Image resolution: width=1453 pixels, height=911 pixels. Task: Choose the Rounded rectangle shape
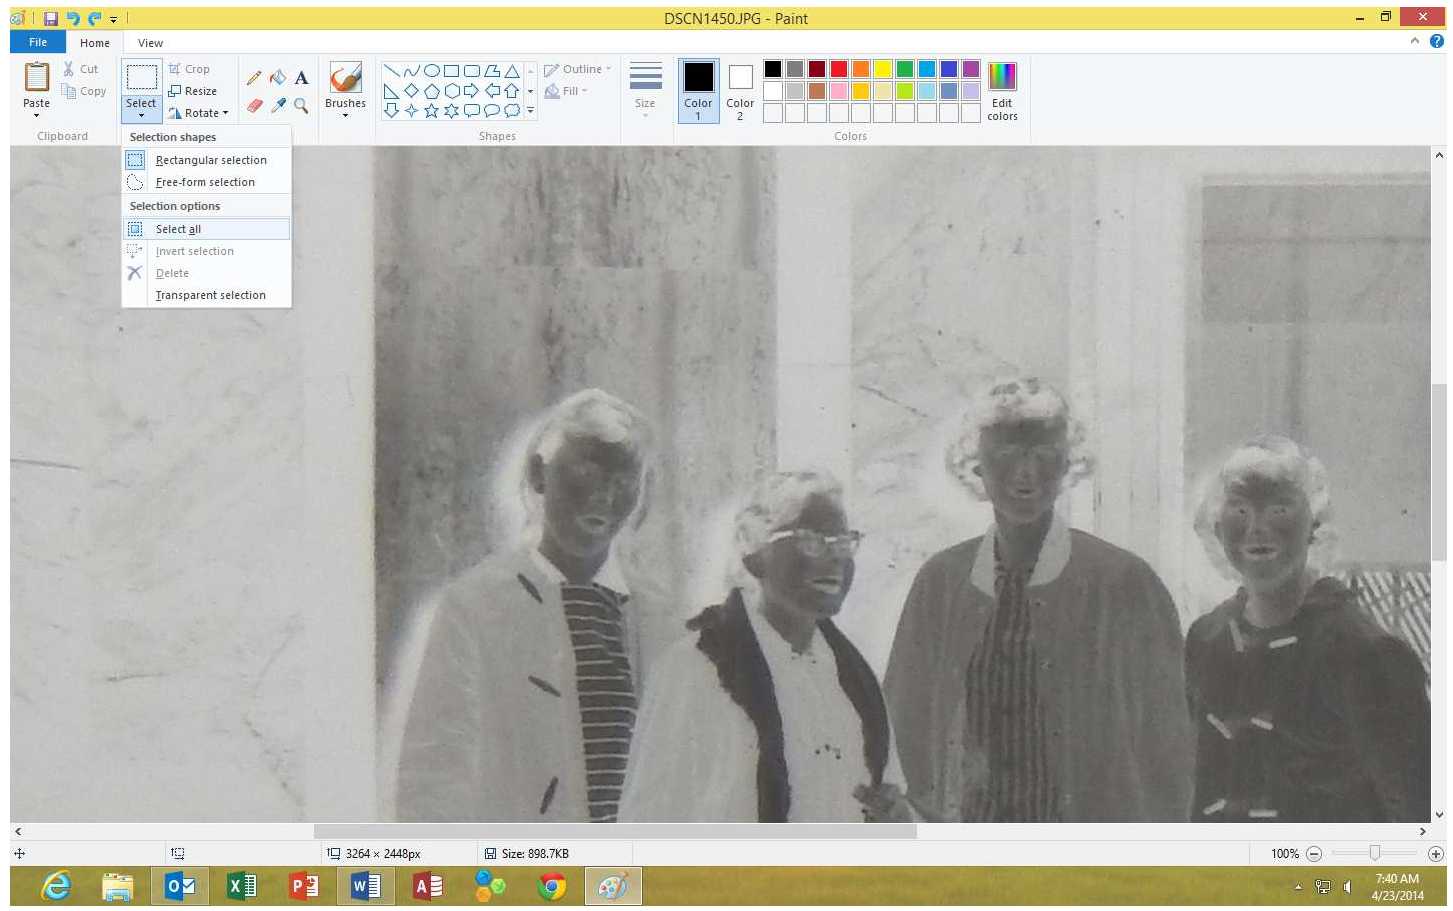[471, 71]
